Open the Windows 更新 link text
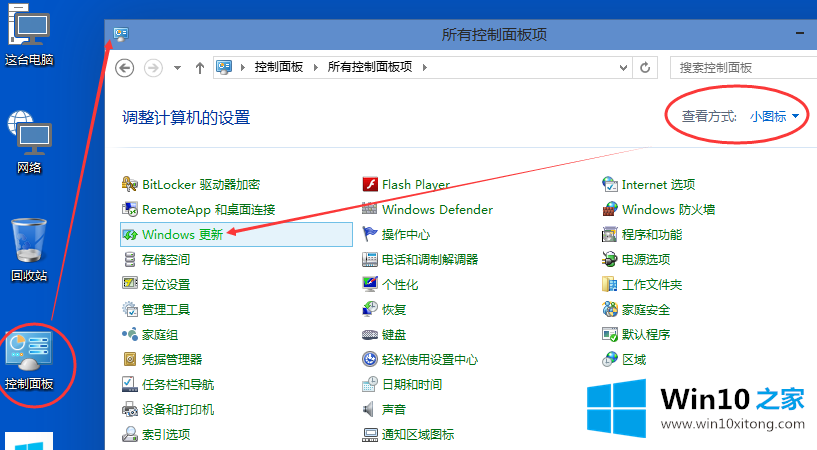This screenshot has height=450, width=817. point(182,234)
